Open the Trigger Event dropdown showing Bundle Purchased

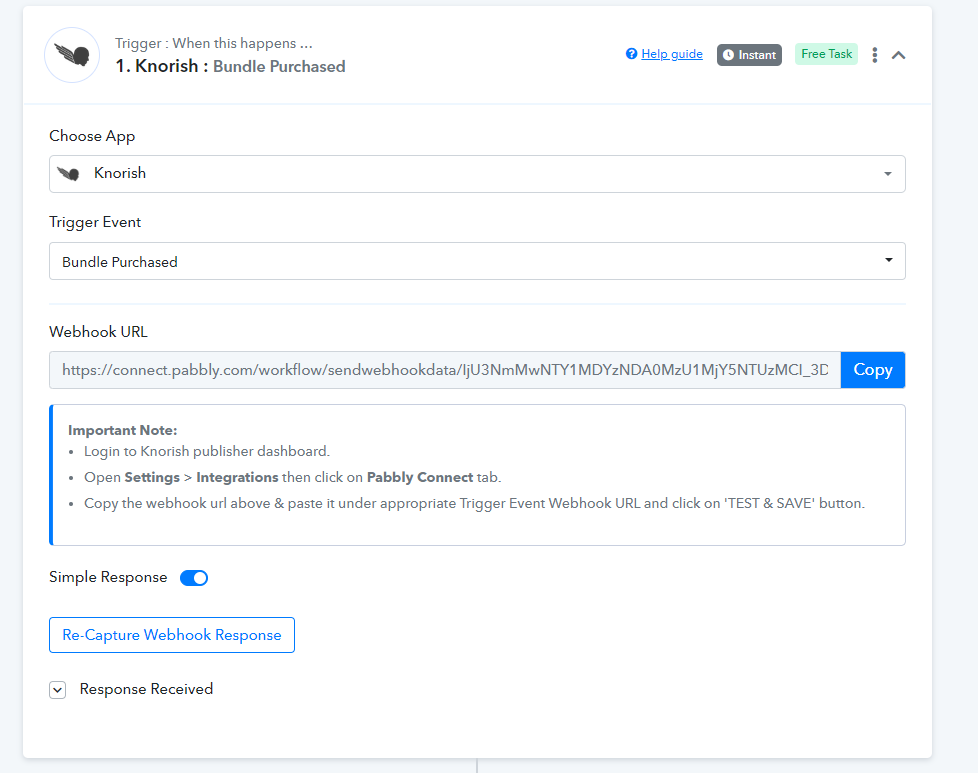tap(477, 261)
